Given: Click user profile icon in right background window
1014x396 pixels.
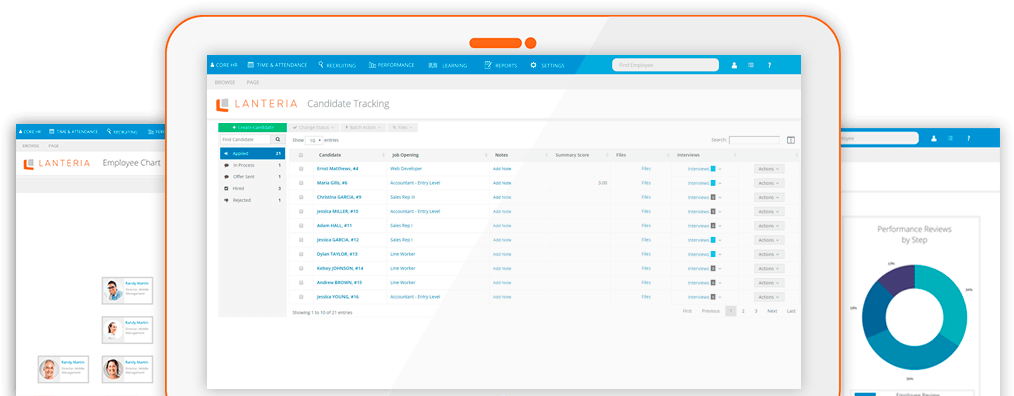Looking at the screenshot, I should tap(934, 138).
